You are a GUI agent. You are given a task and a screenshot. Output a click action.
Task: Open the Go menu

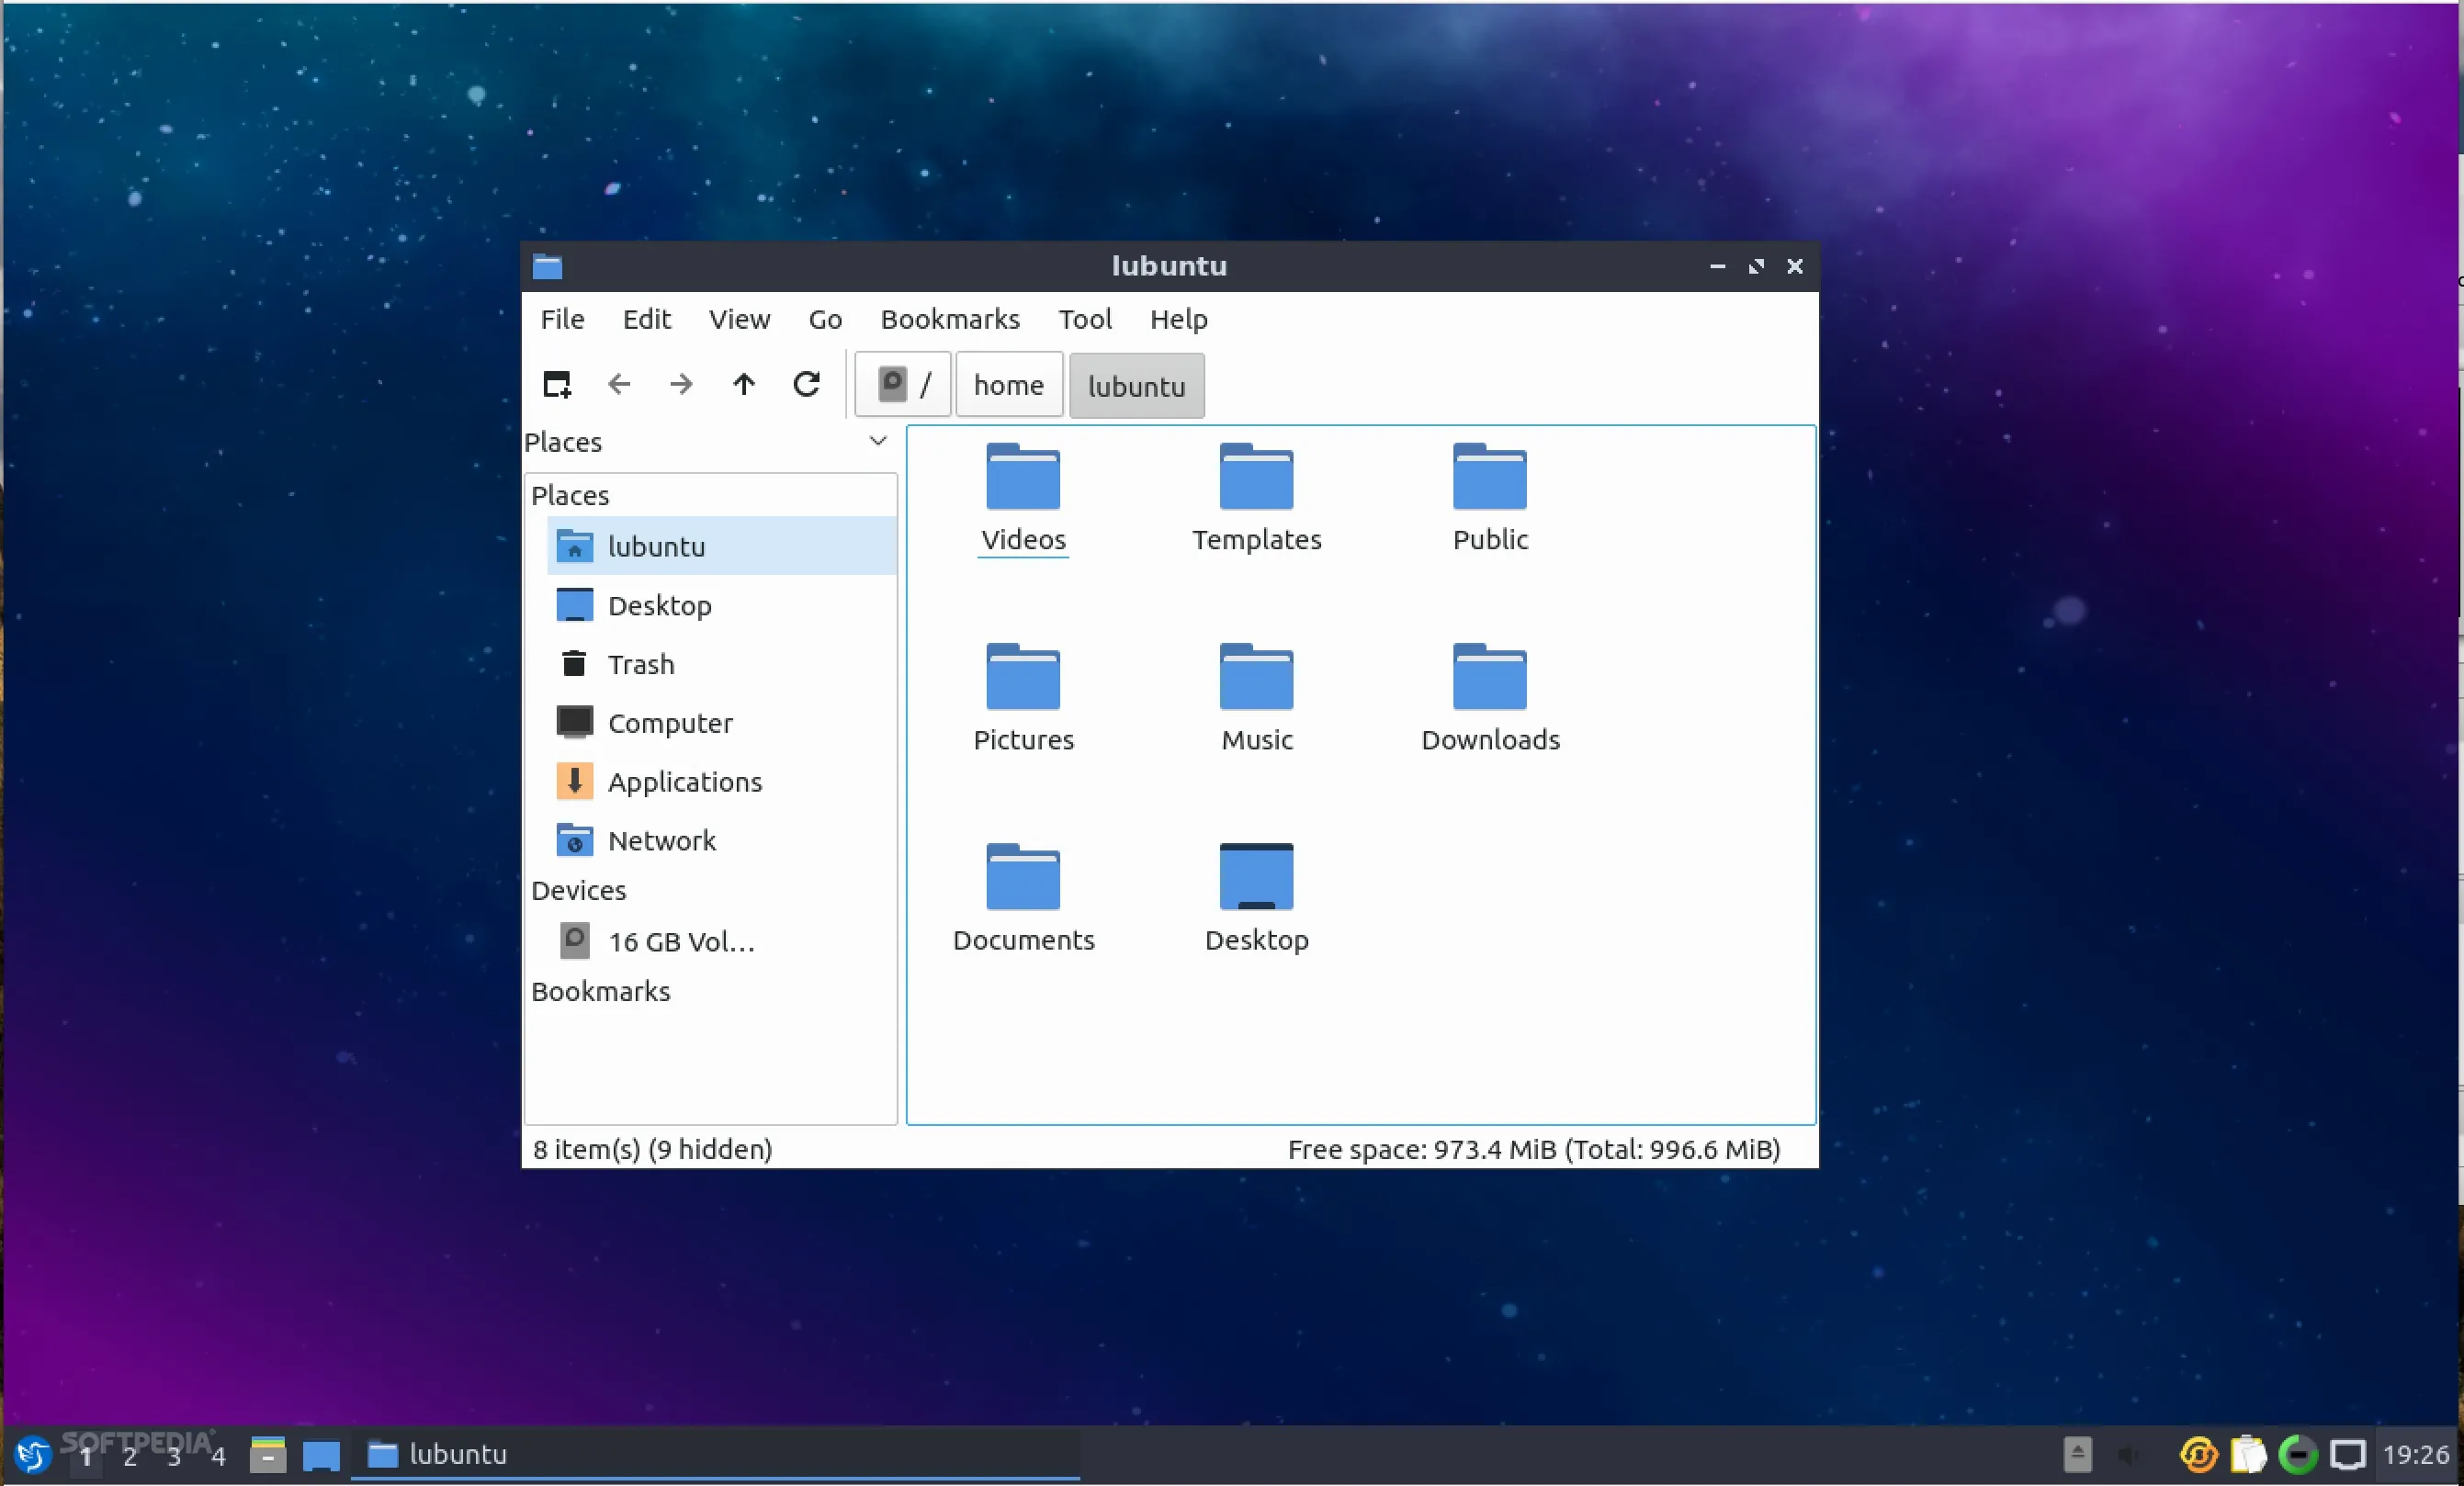[x=825, y=319]
